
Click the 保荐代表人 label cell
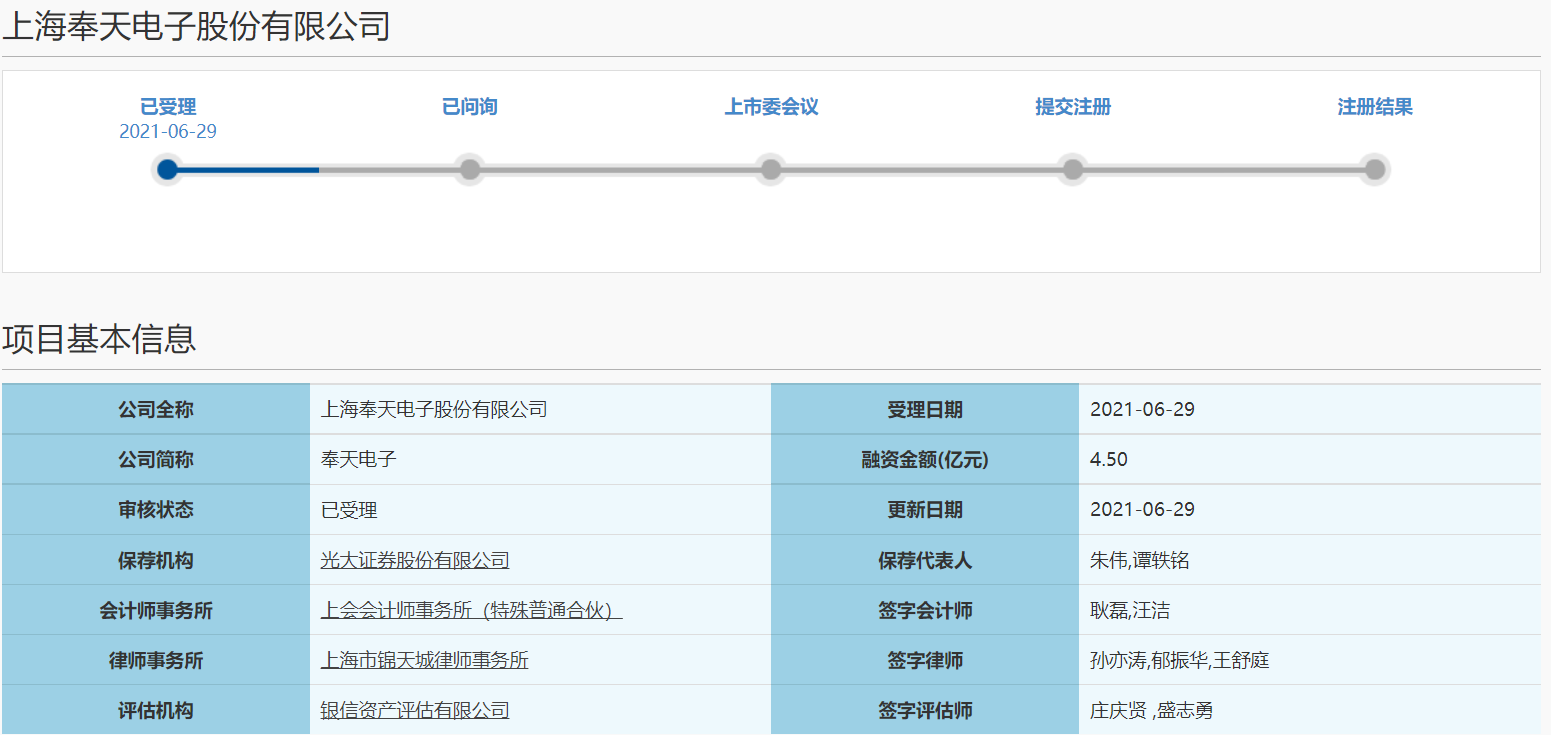tap(925, 560)
